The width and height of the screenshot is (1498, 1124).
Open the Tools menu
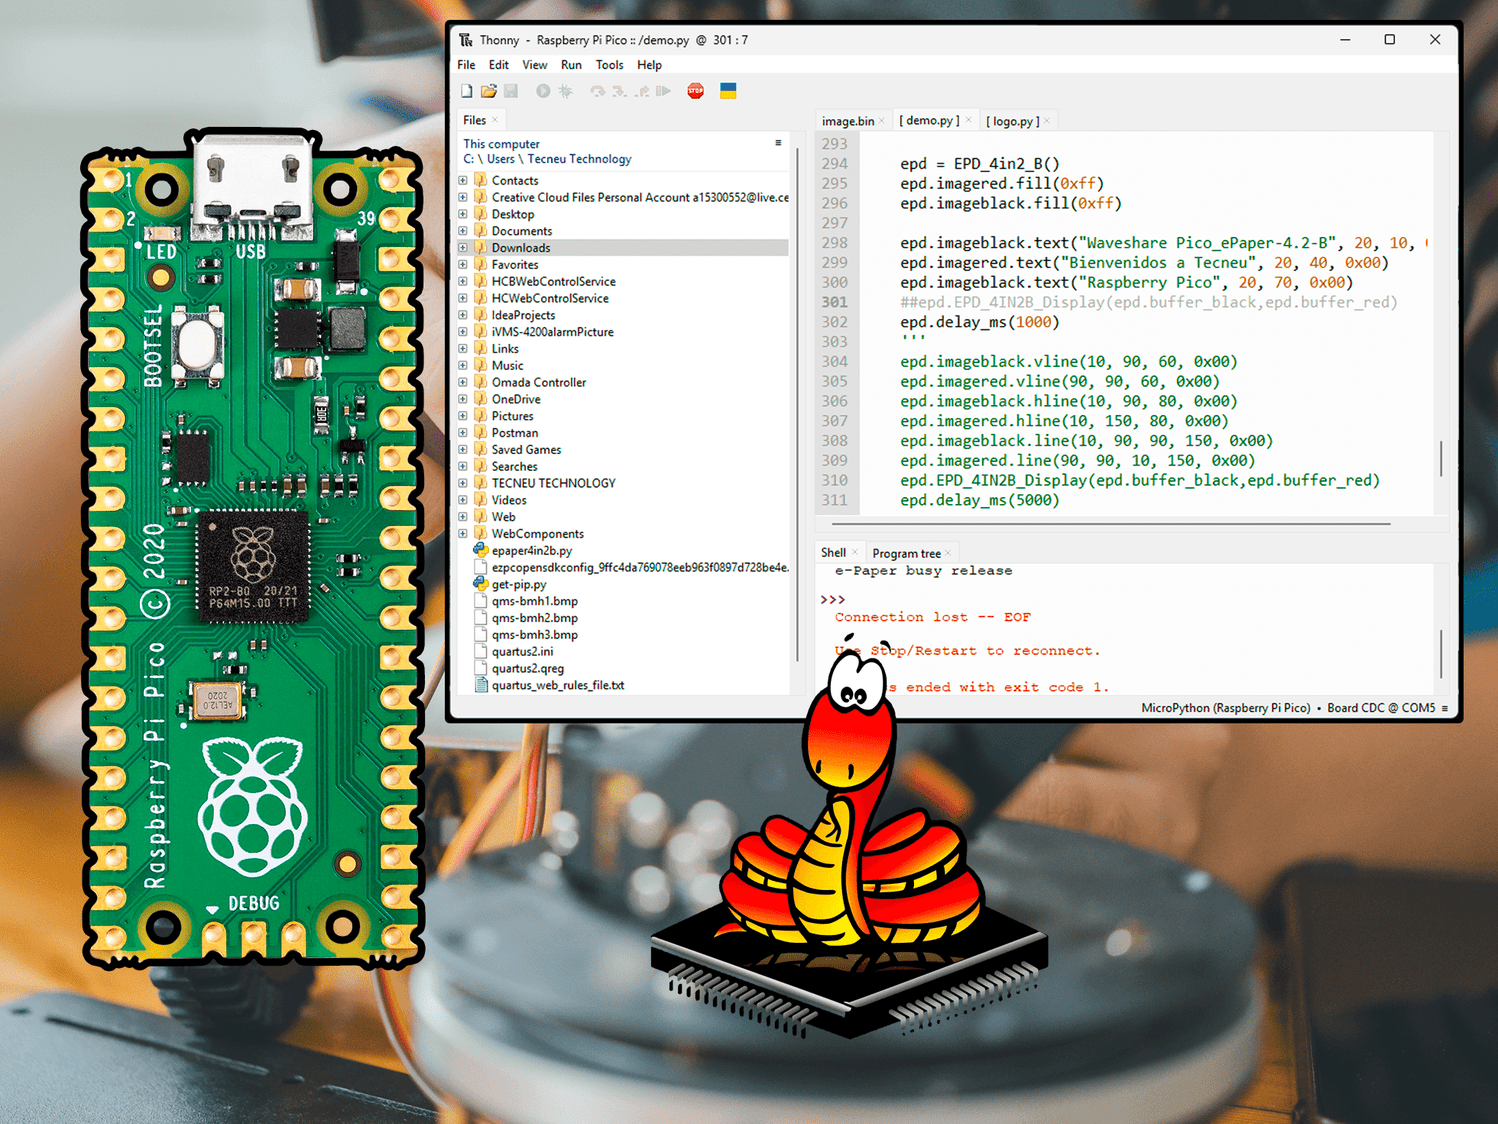coord(609,64)
